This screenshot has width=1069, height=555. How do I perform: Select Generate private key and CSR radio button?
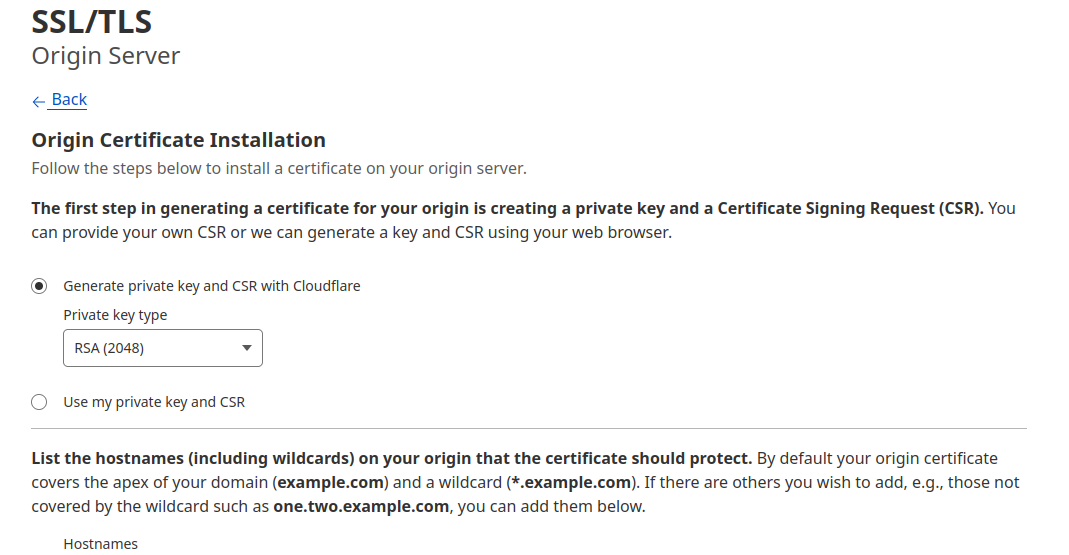(x=39, y=286)
